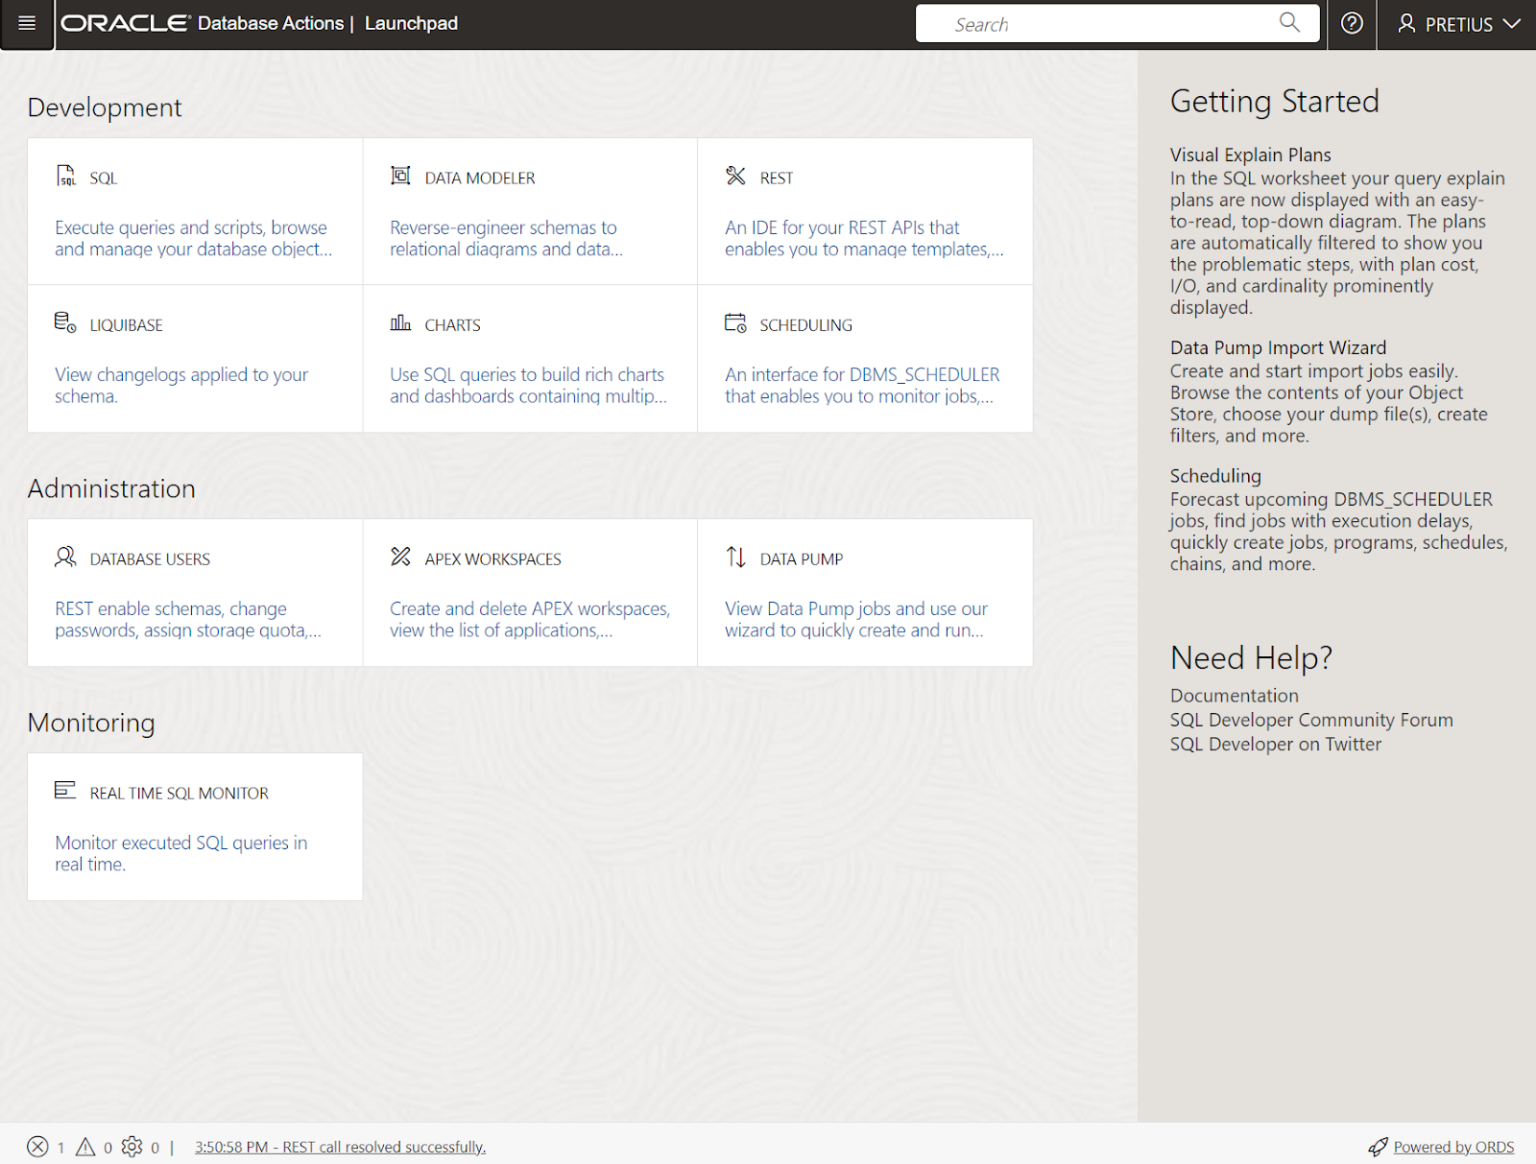
Task: Click the Getting Started panel heading
Action: (1274, 101)
